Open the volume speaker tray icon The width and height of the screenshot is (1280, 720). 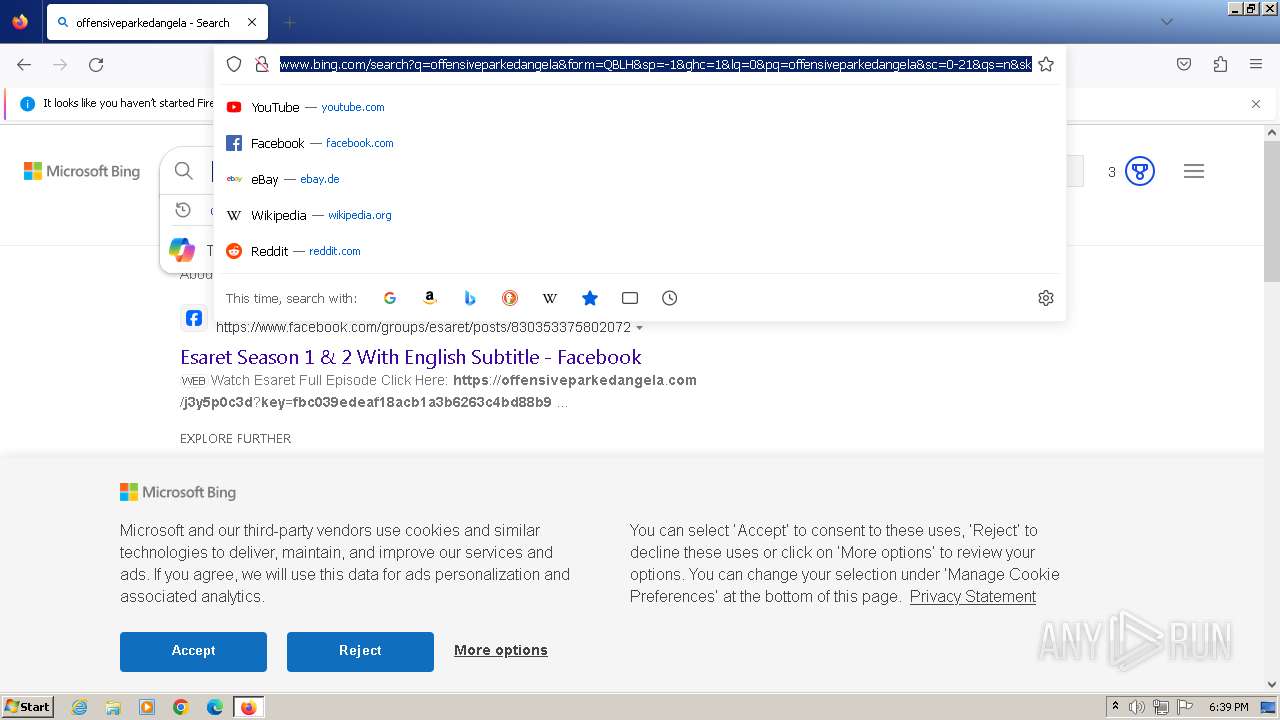1137,707
